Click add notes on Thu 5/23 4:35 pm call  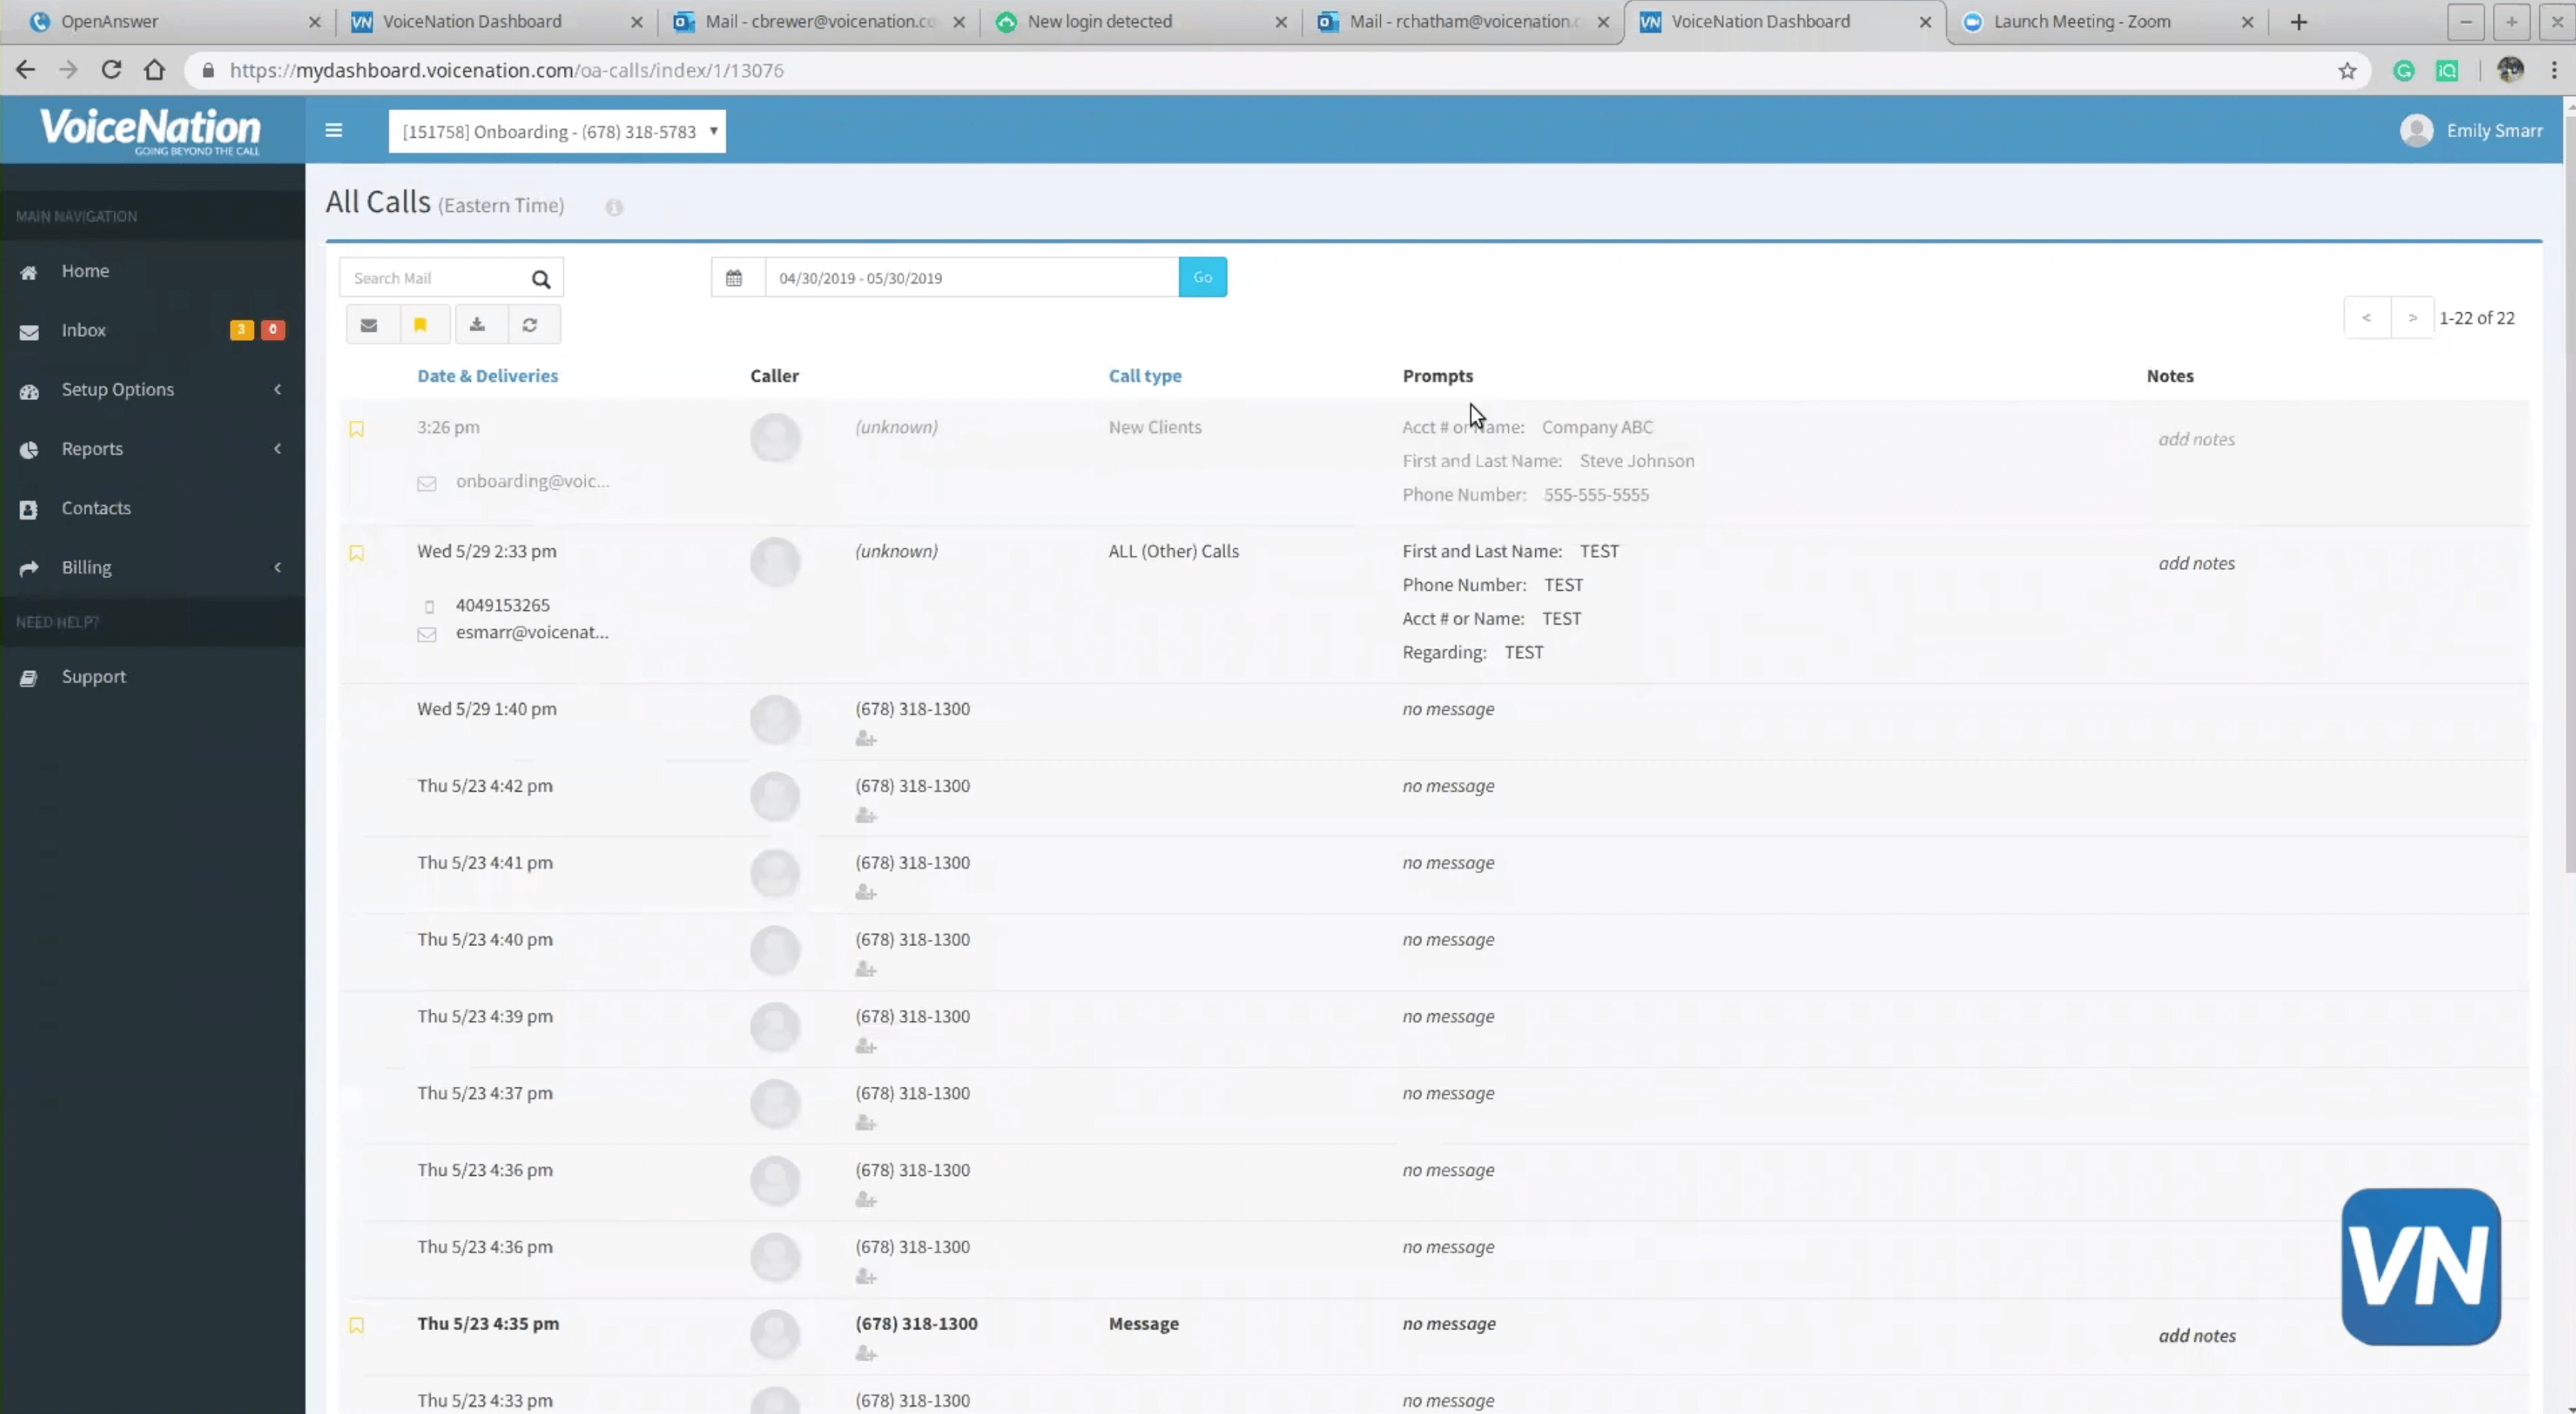click(x=2196, y=1335)
